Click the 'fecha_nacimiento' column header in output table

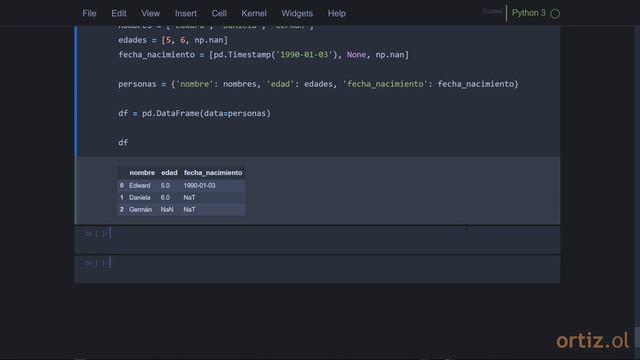213,173
